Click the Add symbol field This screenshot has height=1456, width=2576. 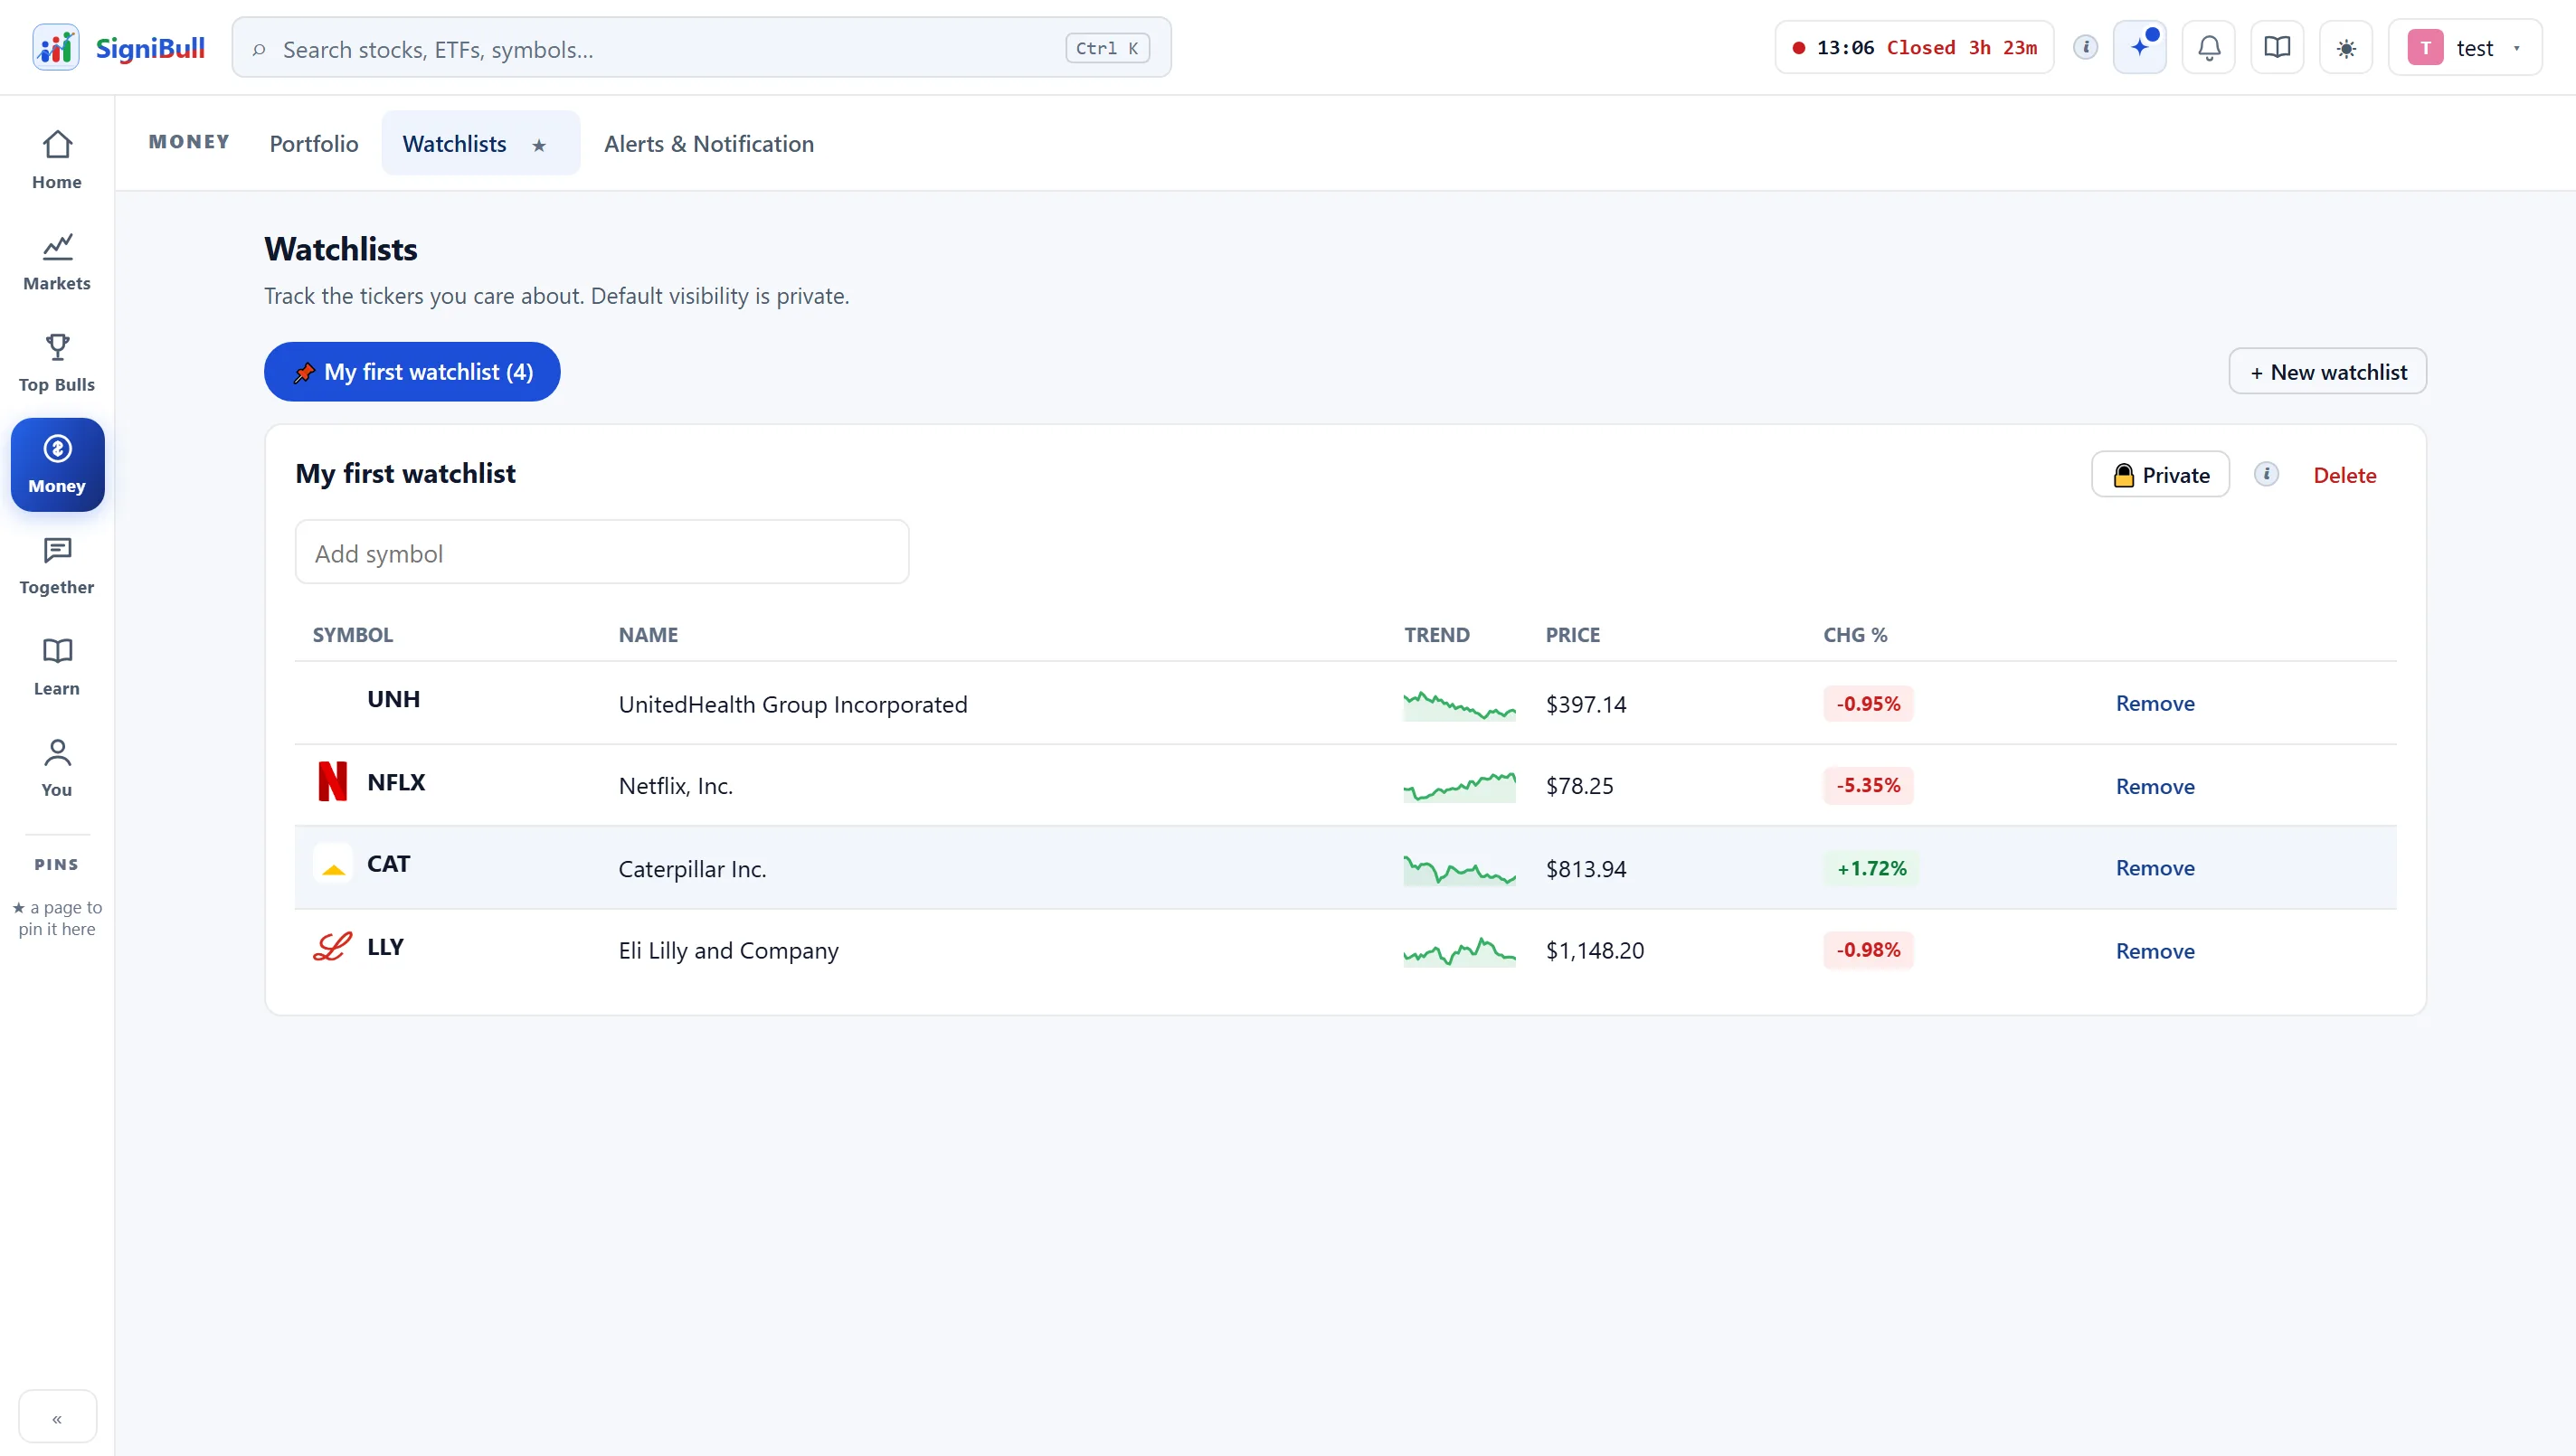[x=601, y=552]
